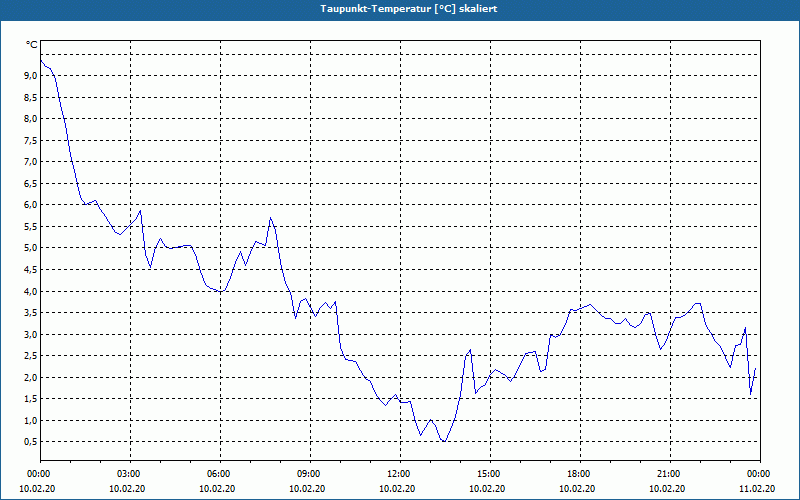Select the 10.02.20 date under 21:00
Screen dimensions: 800x500
667,489
